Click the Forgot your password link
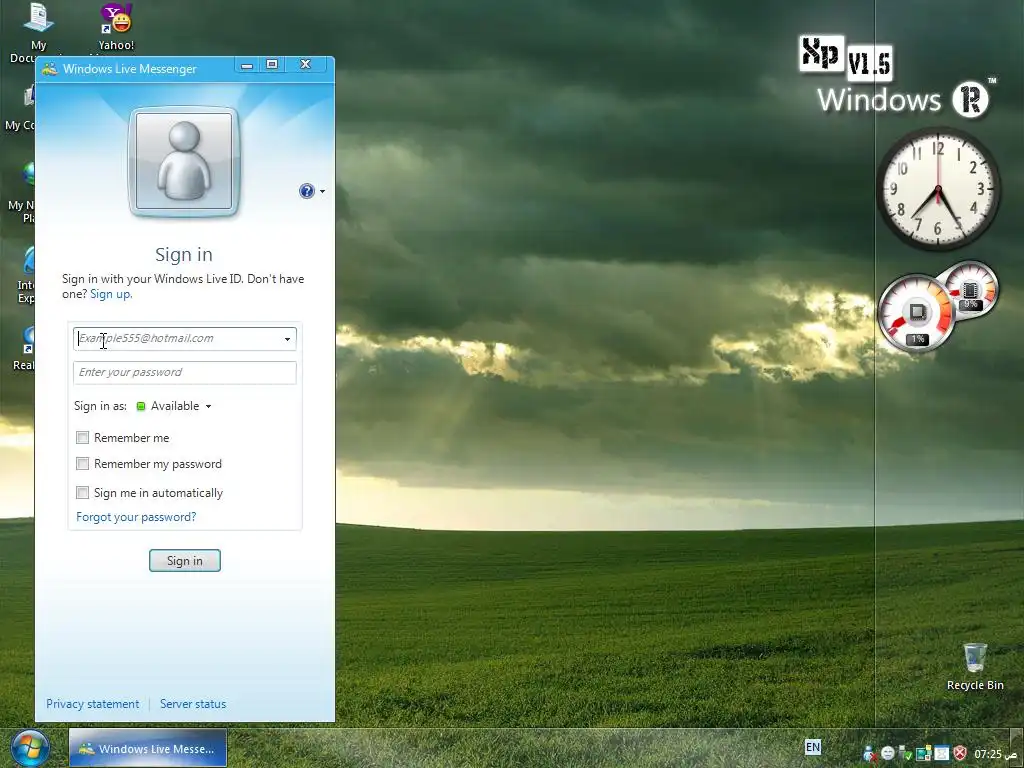The image size is (1024, 768). [x=136, y=517]
